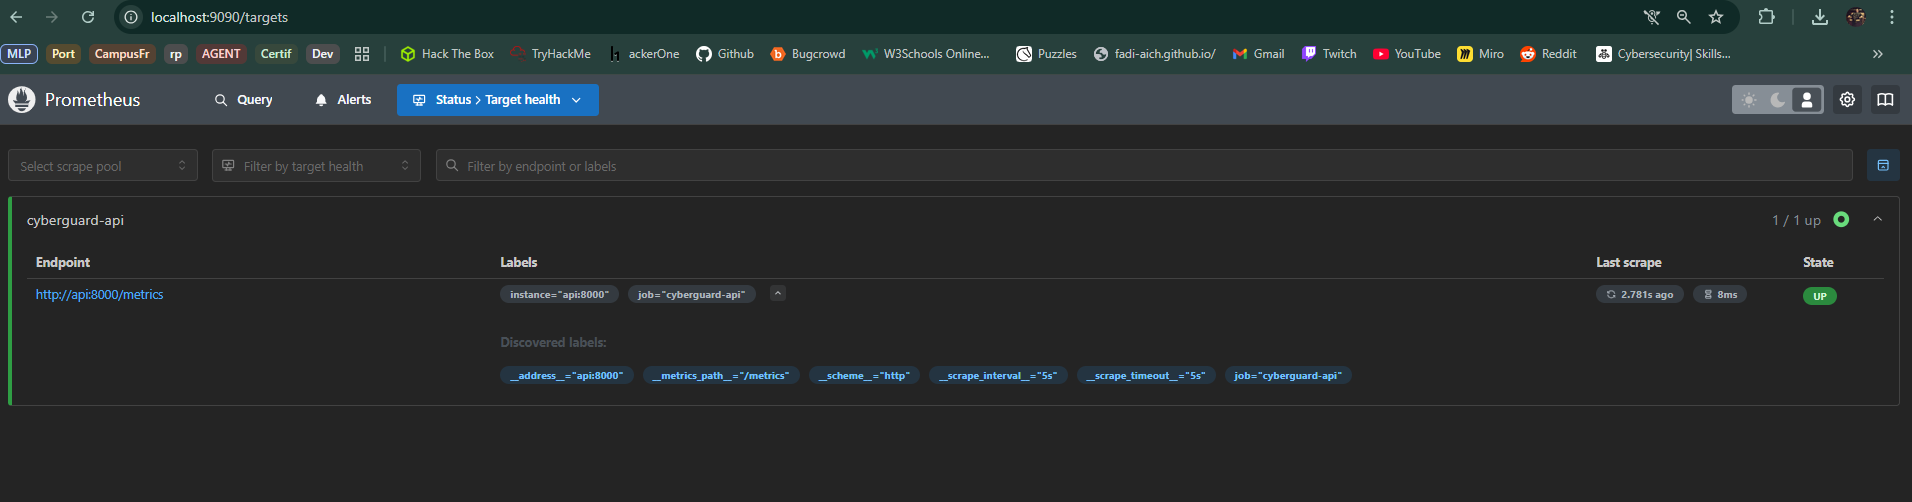
Task: Click cyberguard-api pool title
Action: 75,220
